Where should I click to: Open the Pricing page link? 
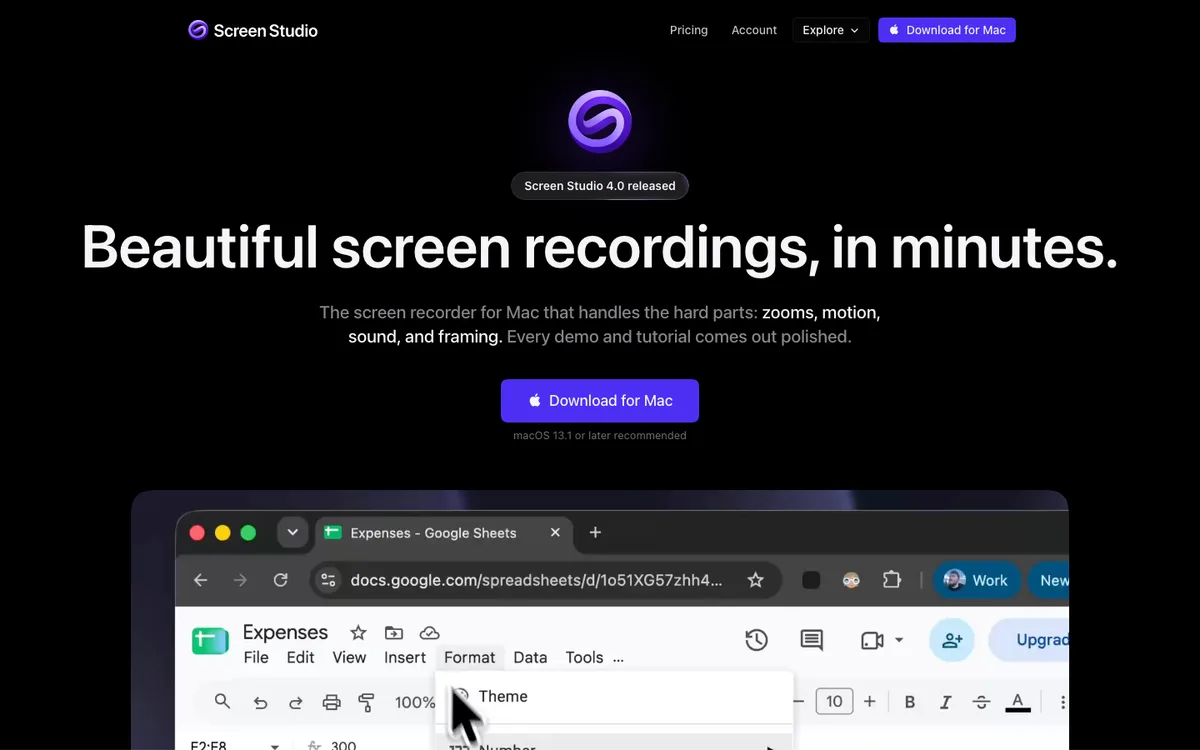[x=689, y=30]
